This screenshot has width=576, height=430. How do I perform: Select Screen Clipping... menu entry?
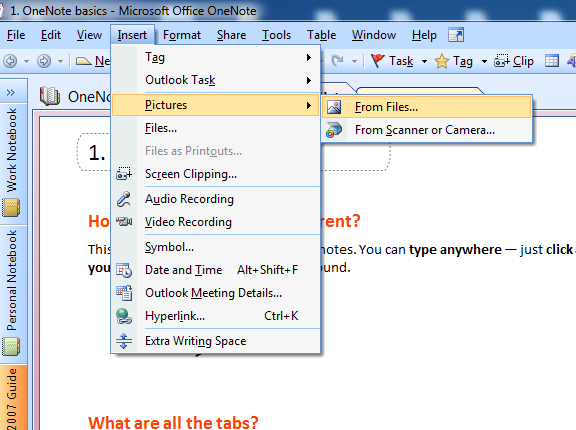coord(215,174)
